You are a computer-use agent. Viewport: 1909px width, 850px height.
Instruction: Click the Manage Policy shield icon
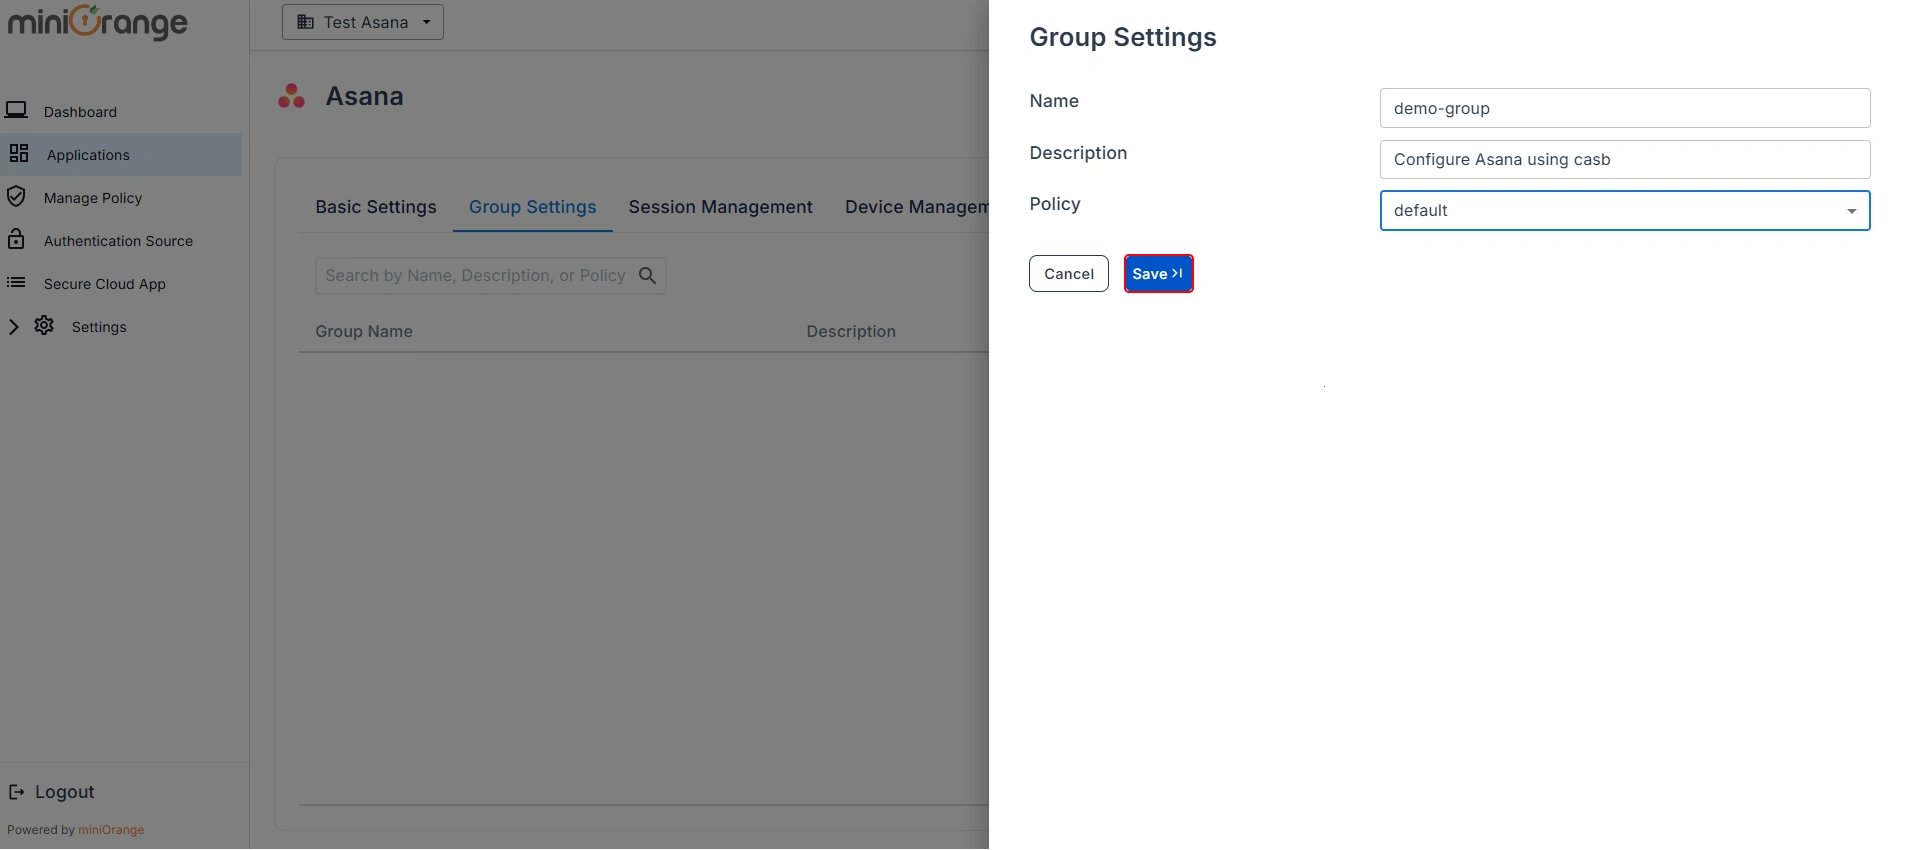pyautogui.click(x=16, y=196)
